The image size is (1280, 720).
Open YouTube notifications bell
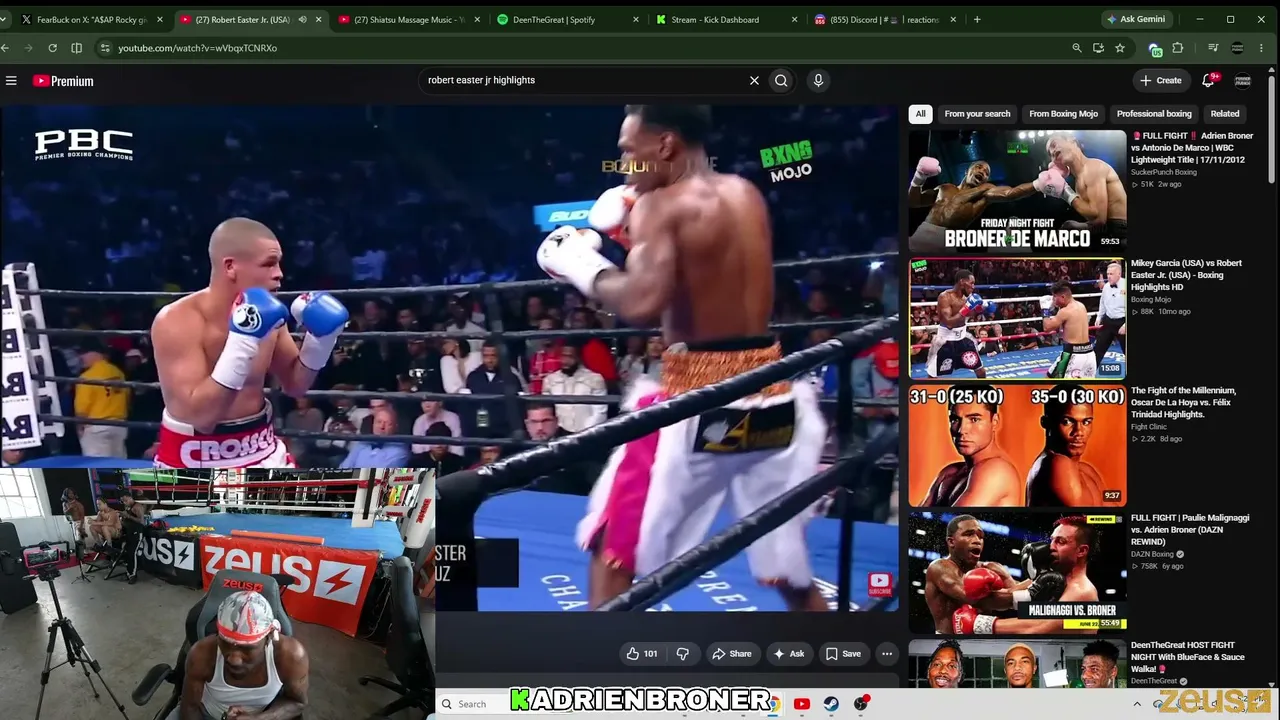point(1208,80)
